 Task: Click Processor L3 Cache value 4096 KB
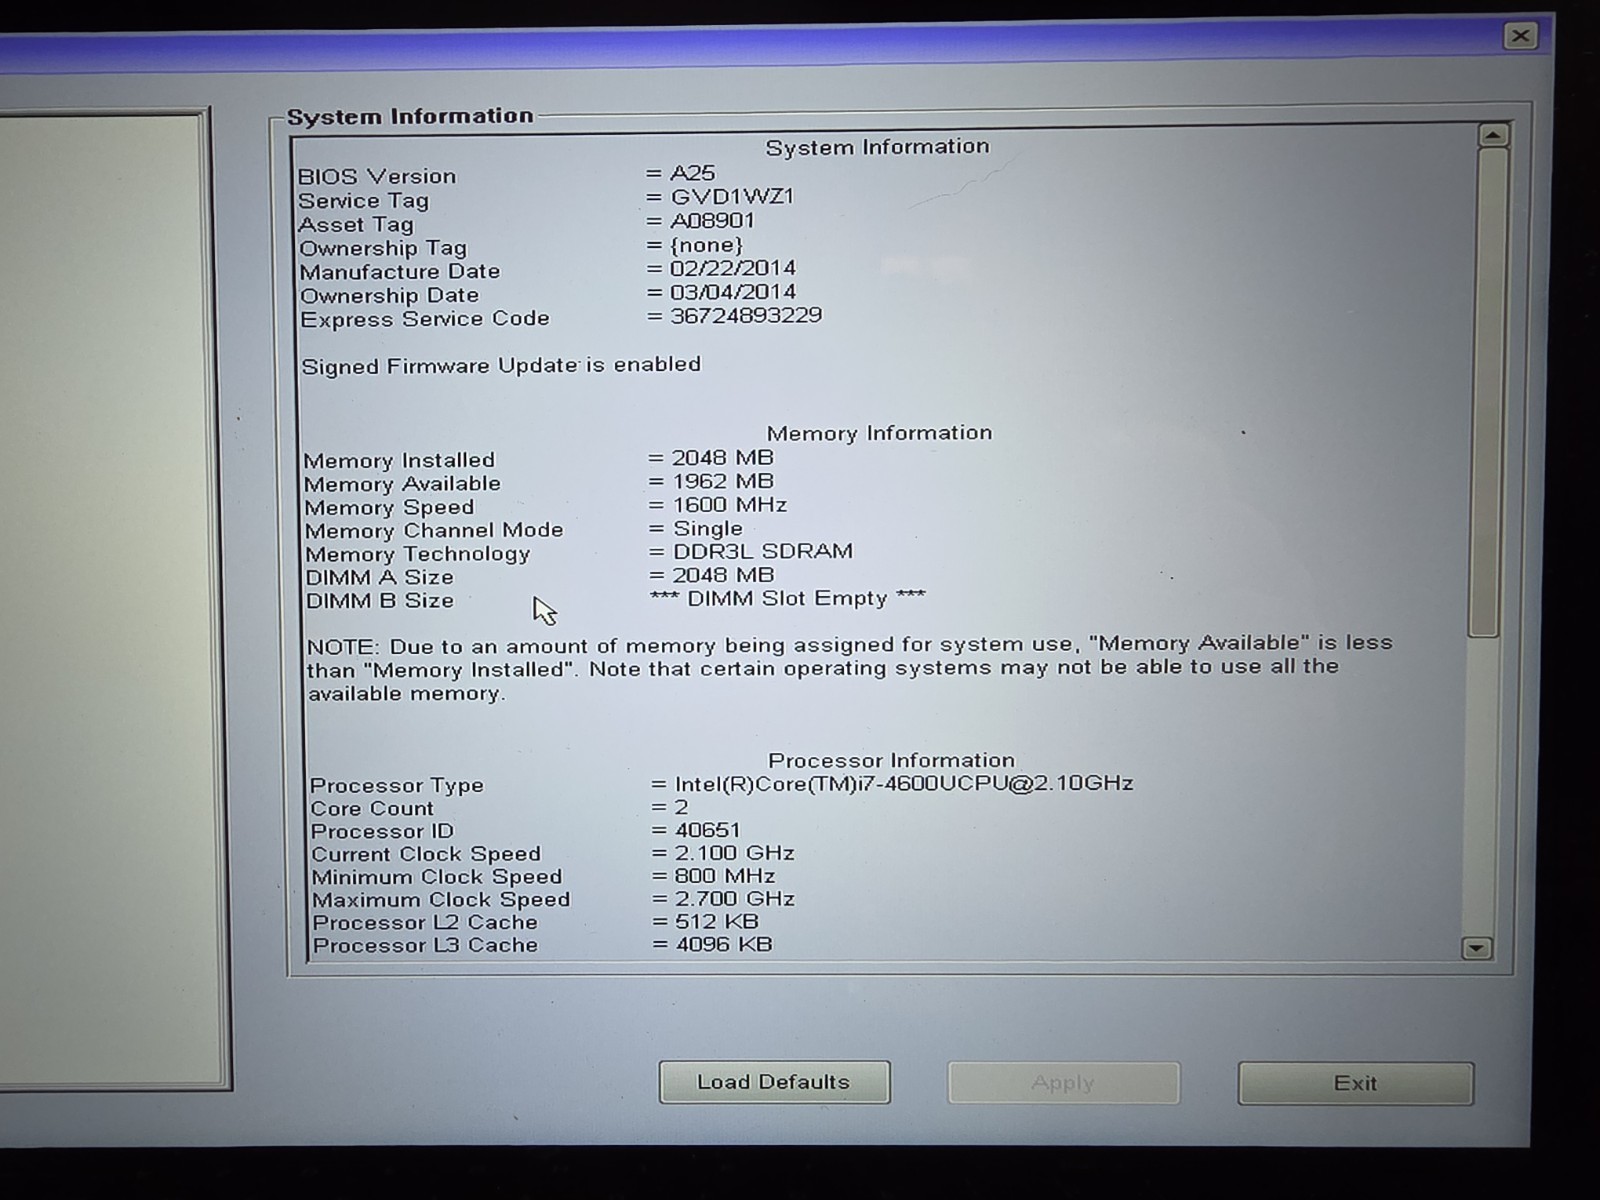[723, 944]
